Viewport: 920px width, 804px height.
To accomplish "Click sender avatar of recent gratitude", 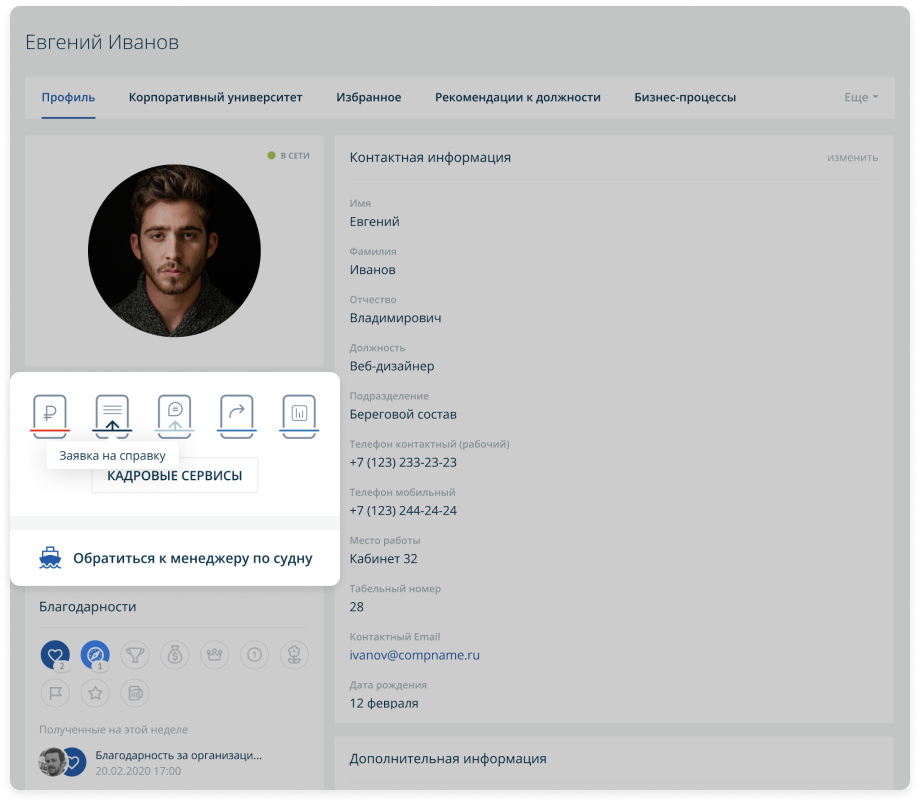I will click(x=53, y=762).
